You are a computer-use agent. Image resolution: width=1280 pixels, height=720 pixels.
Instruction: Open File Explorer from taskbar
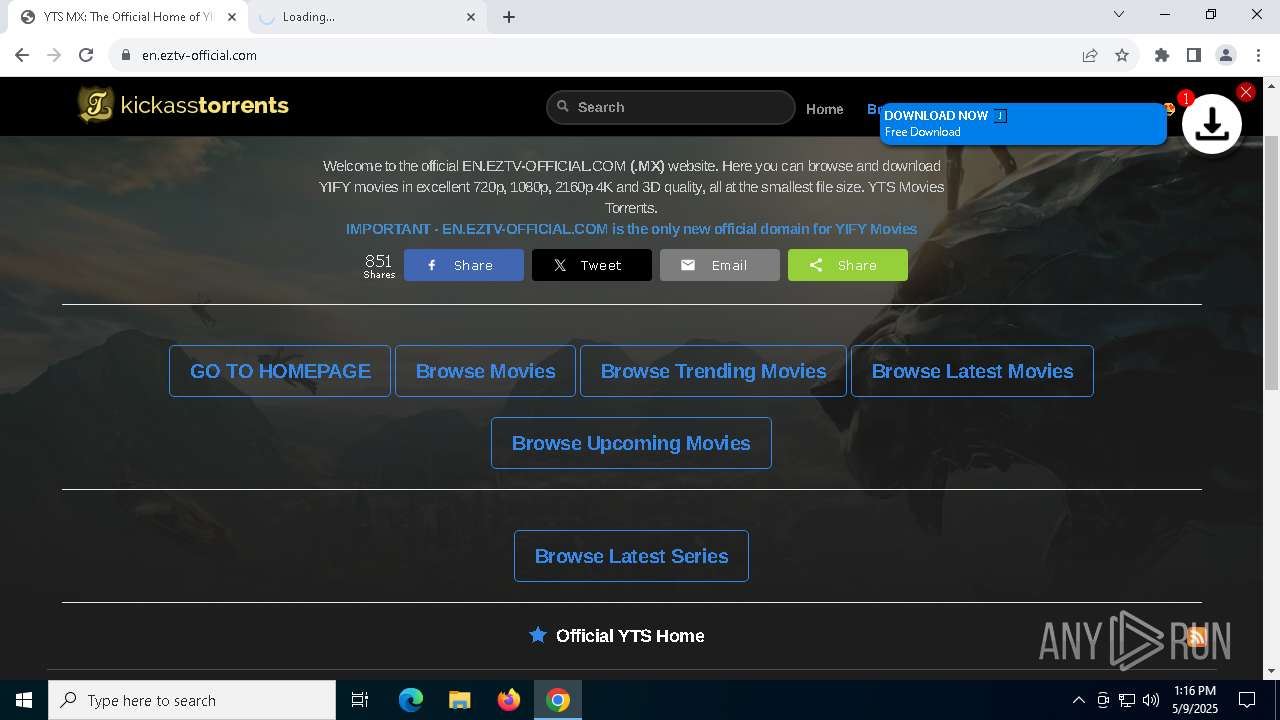point(459,700)
